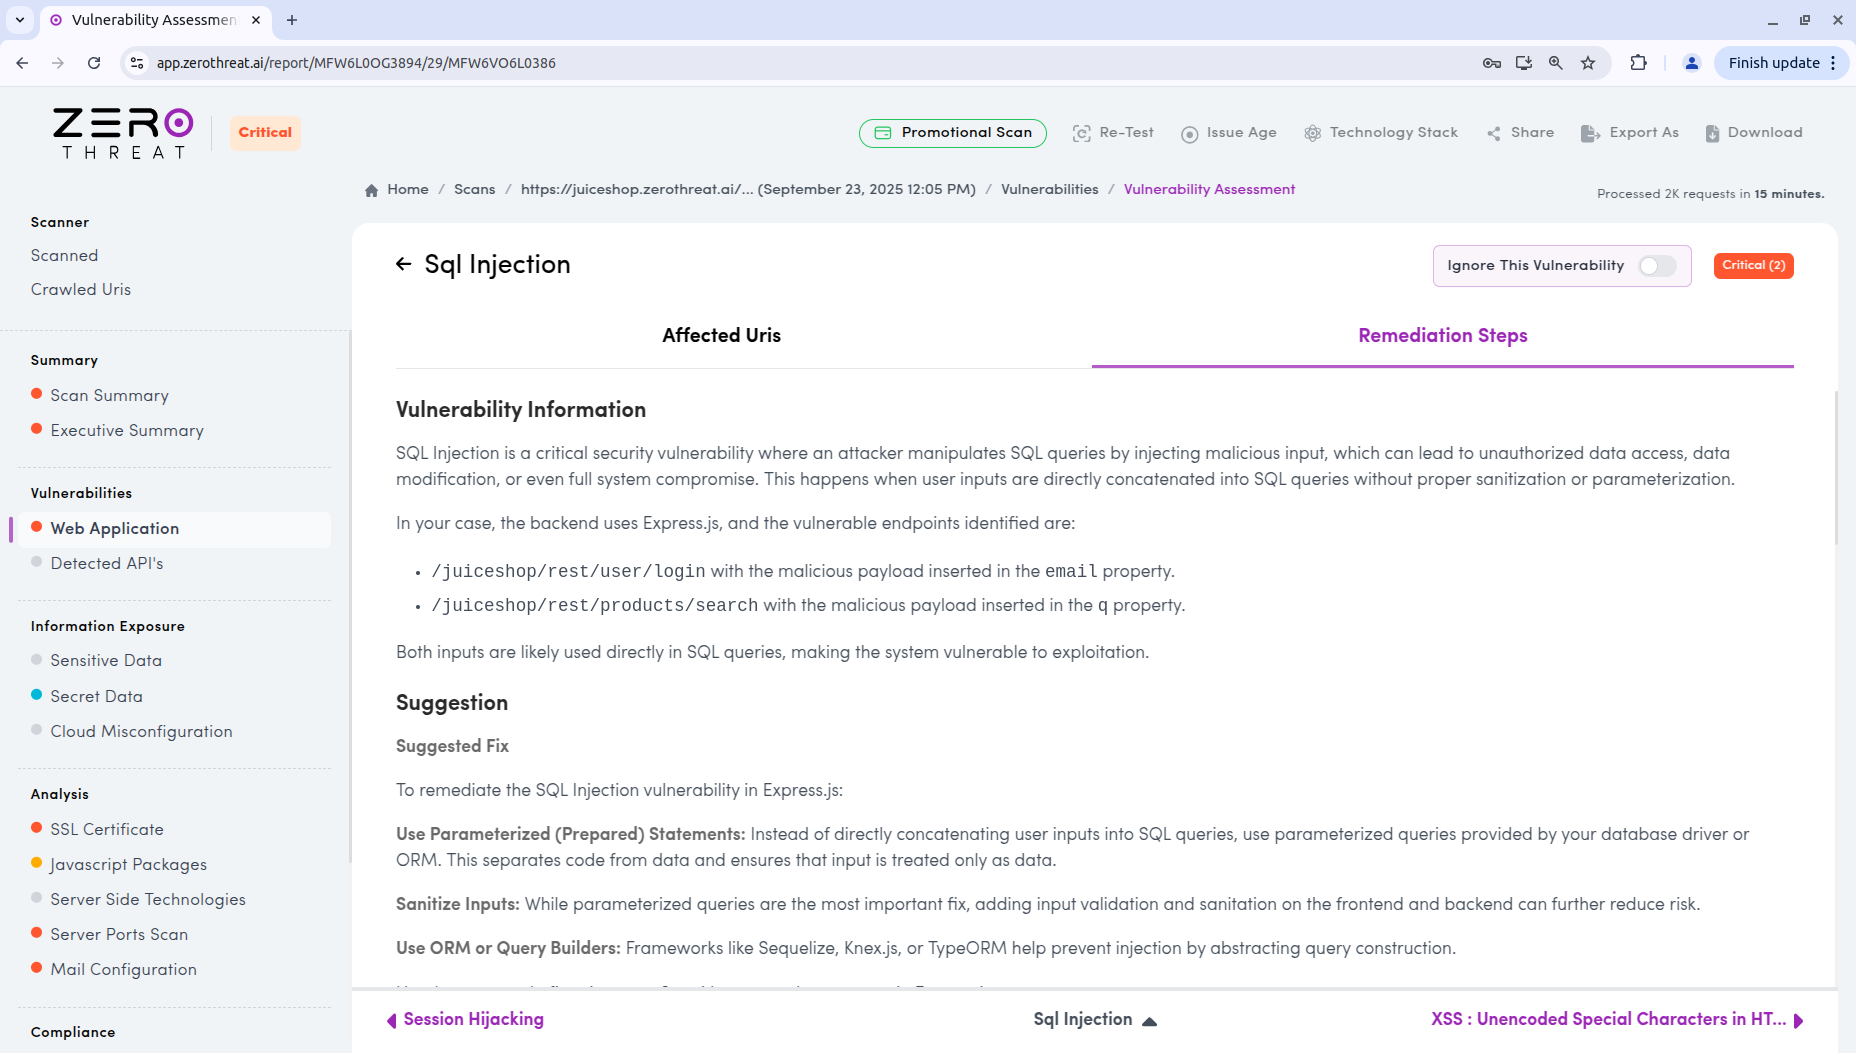Enable the Ignore This Vulnerability switch
This screenshot has height=1053, width=1856.
coord(1655,266)
